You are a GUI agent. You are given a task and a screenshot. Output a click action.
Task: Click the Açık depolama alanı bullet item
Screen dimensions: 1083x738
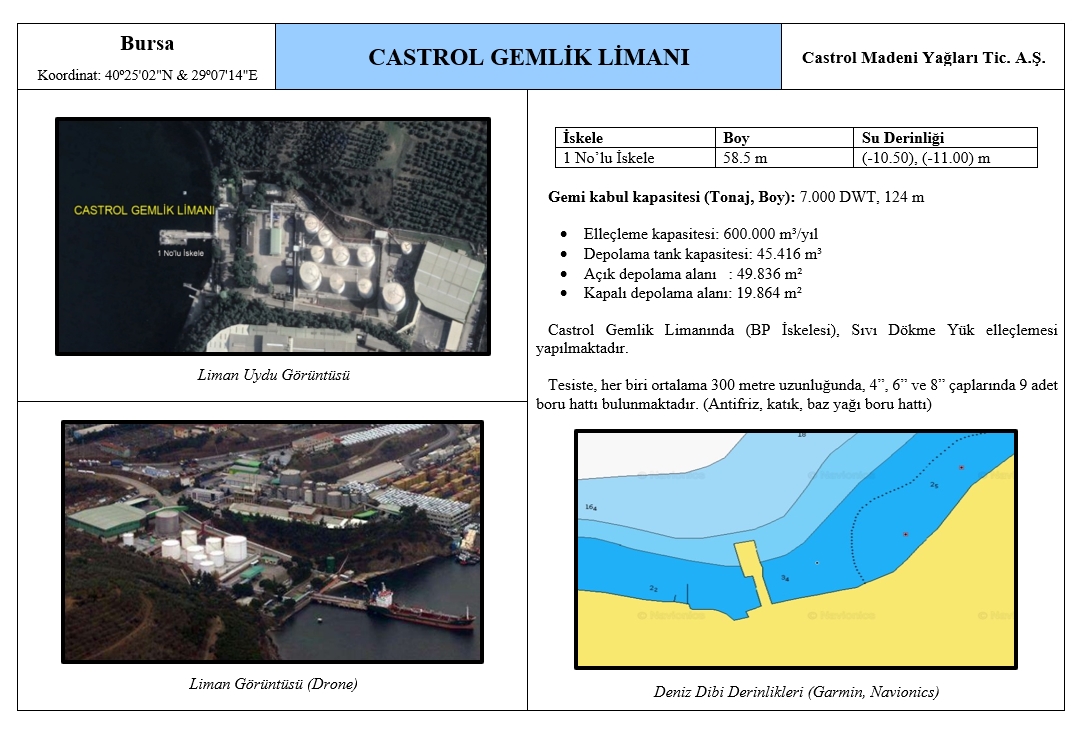click(x=692, y=274)
